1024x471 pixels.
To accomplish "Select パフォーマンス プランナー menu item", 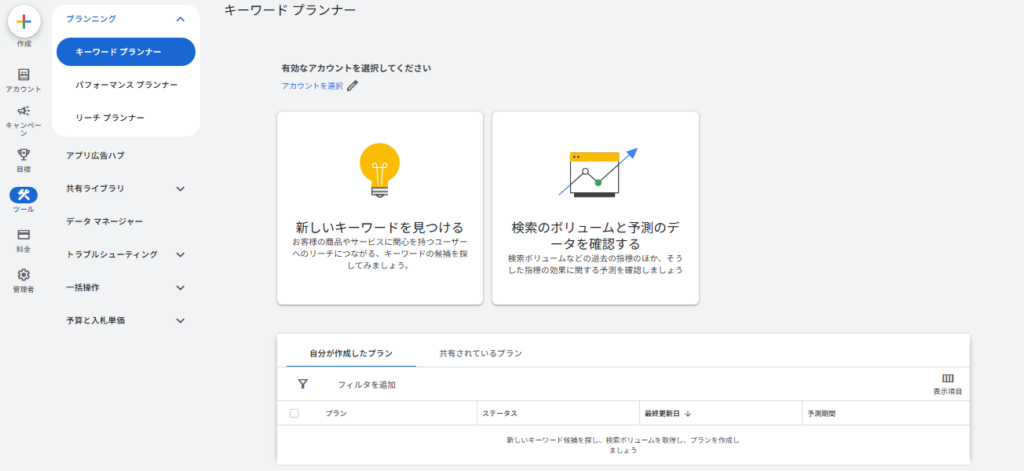I will tap(127, 85).
